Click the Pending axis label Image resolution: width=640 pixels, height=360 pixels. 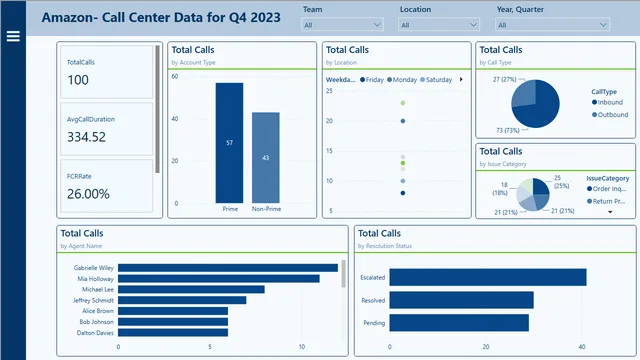tap(374, 323)
